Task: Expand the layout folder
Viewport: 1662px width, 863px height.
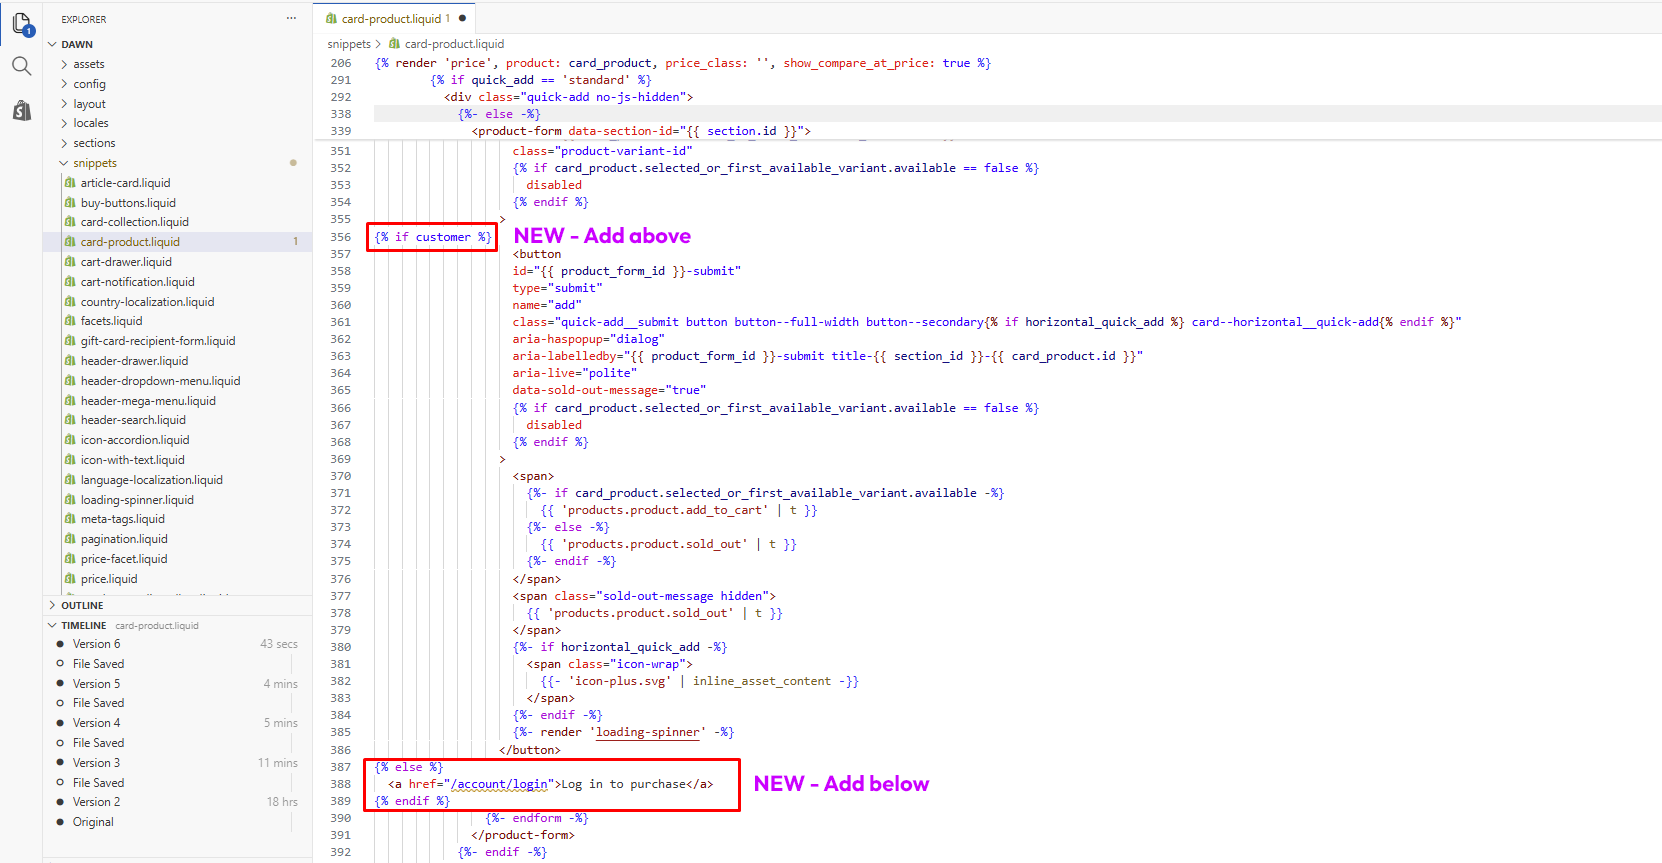Action: click(x=64, y=104)
